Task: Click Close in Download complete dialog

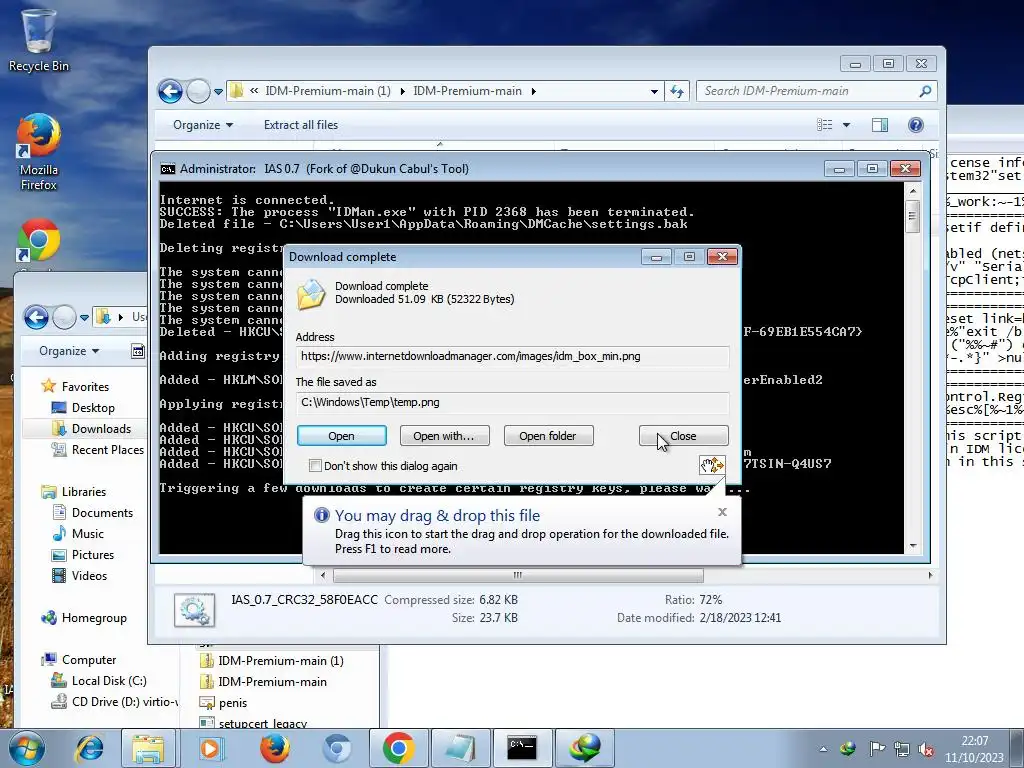Action: pos(683,436)
